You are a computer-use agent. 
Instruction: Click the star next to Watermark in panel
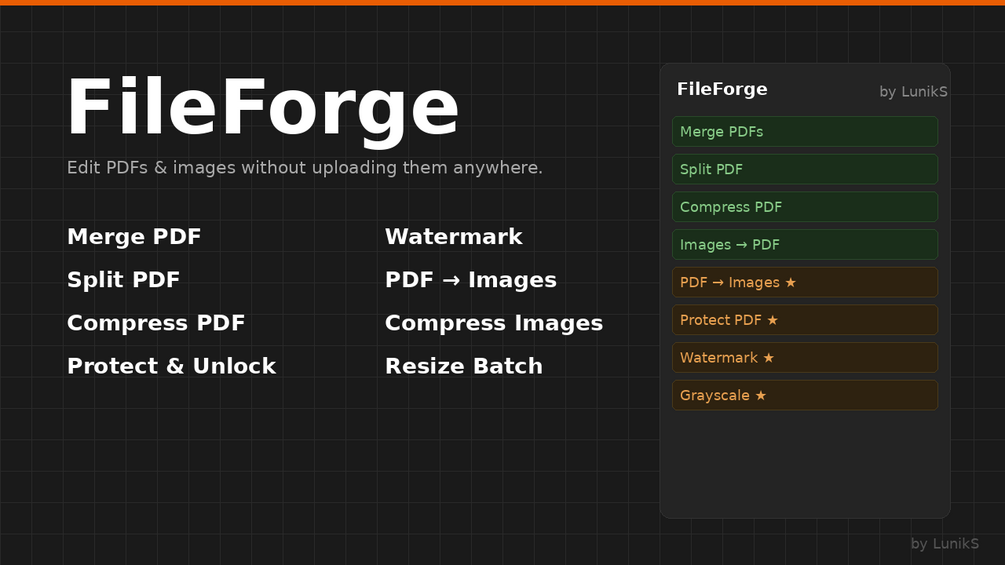coord(768,358)
